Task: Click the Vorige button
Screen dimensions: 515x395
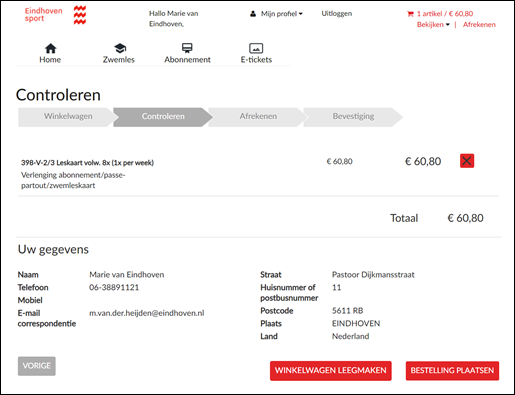Action: tap(37, 366)
